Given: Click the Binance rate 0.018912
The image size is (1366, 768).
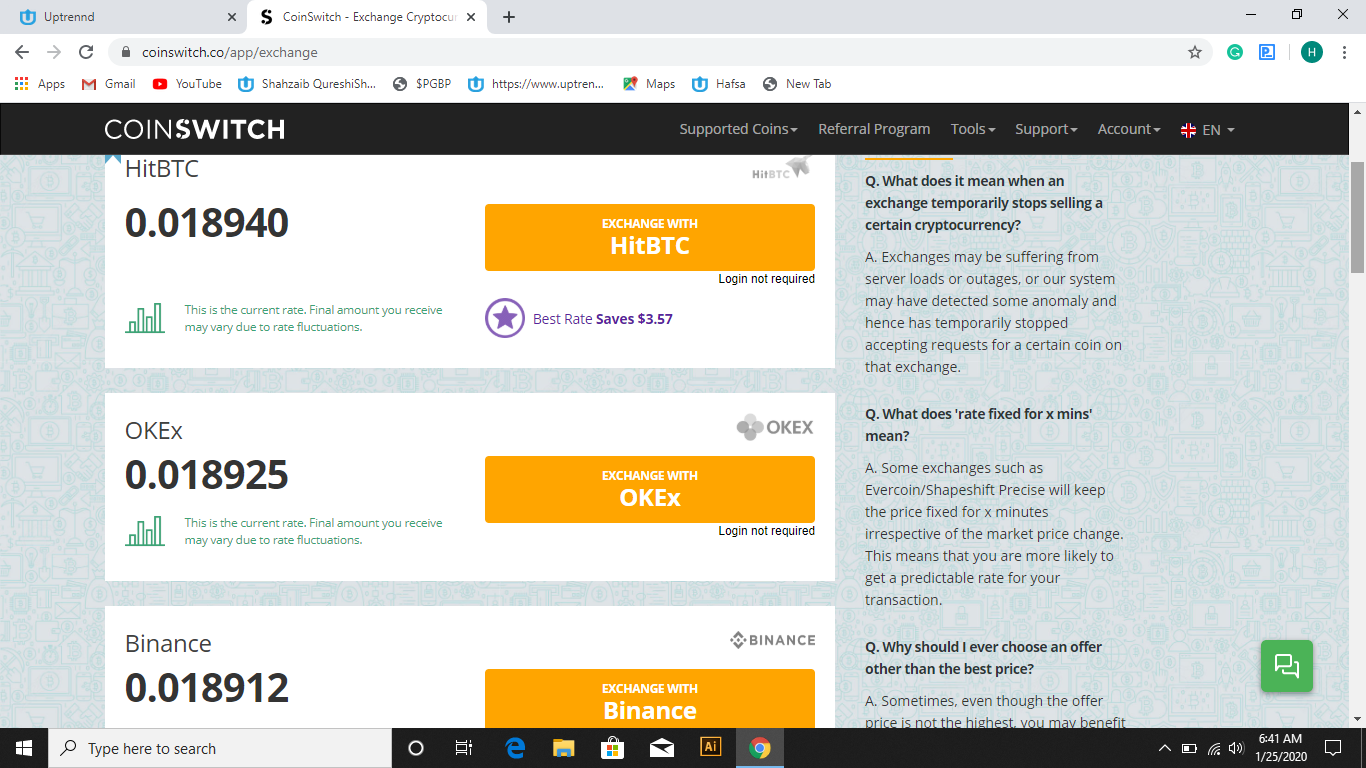Looking at the screenshot, I should point(207,688).
